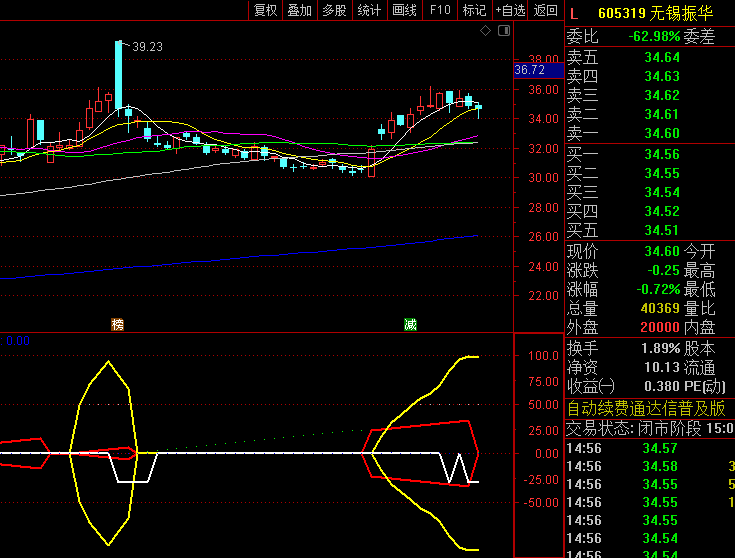Select the 14:56 tick at 34.57
The image size is (735, 558).
coord(660,448)
